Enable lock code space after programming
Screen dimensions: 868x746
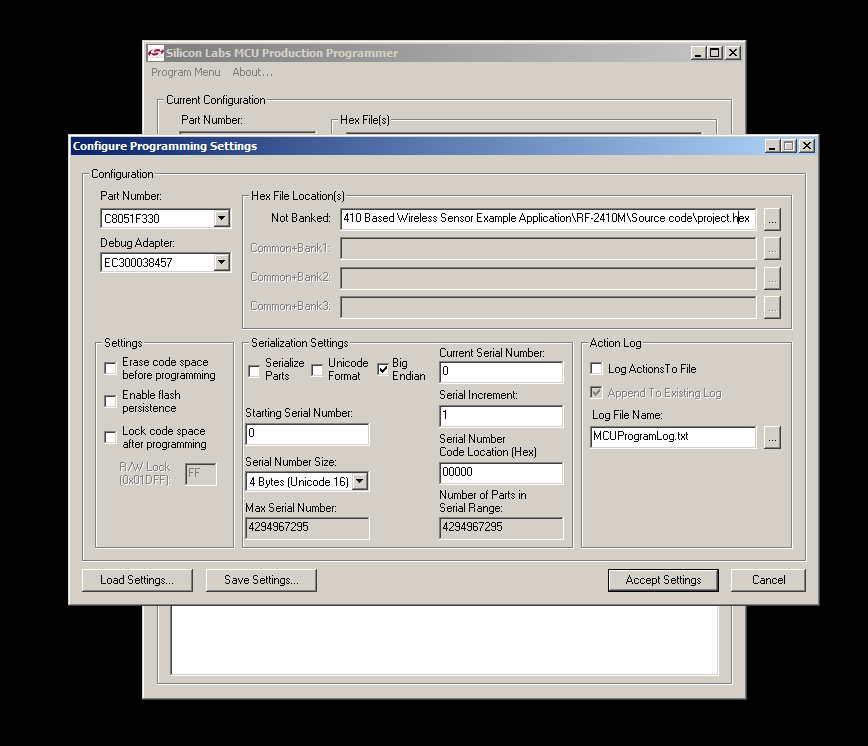(110, 436)
